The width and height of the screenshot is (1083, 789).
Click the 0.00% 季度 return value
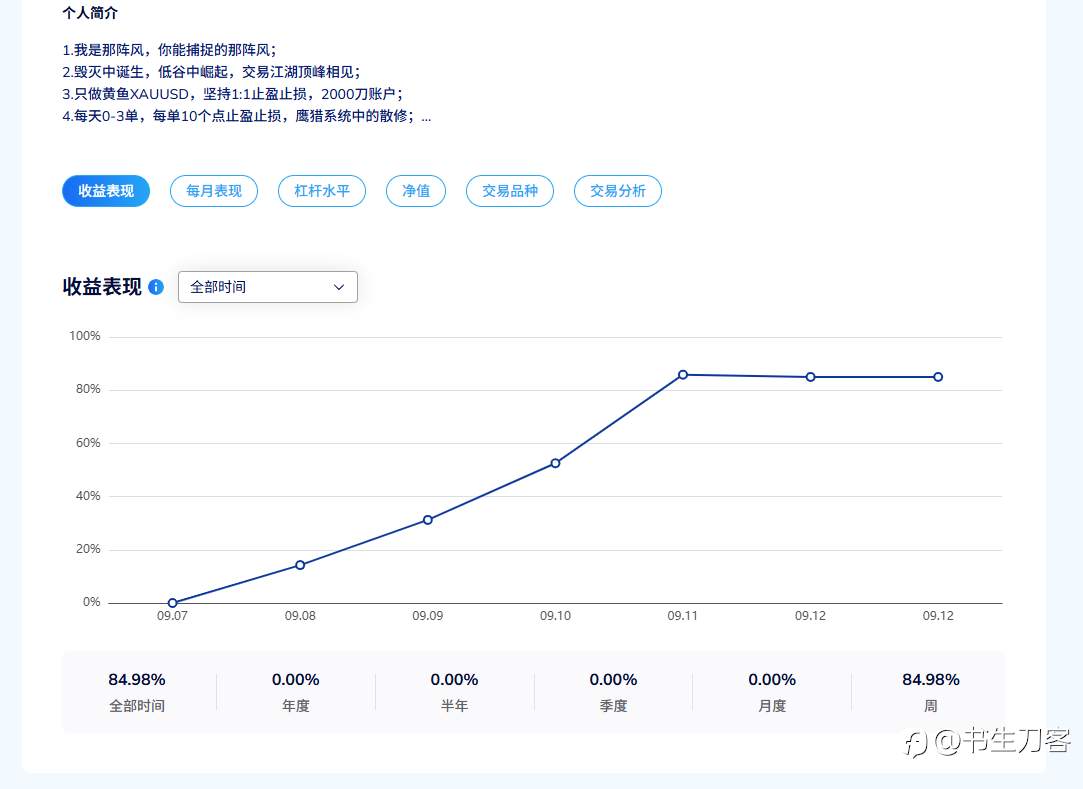(613, 680)
